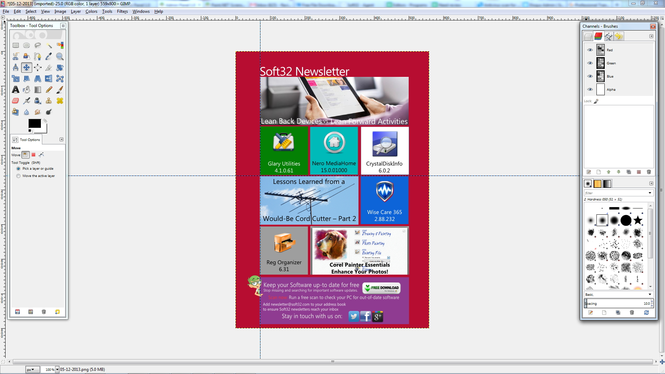The height and width of the screenshot is (374, 665).
Task: Set Move mode to layer
Action: coord(25,155)
